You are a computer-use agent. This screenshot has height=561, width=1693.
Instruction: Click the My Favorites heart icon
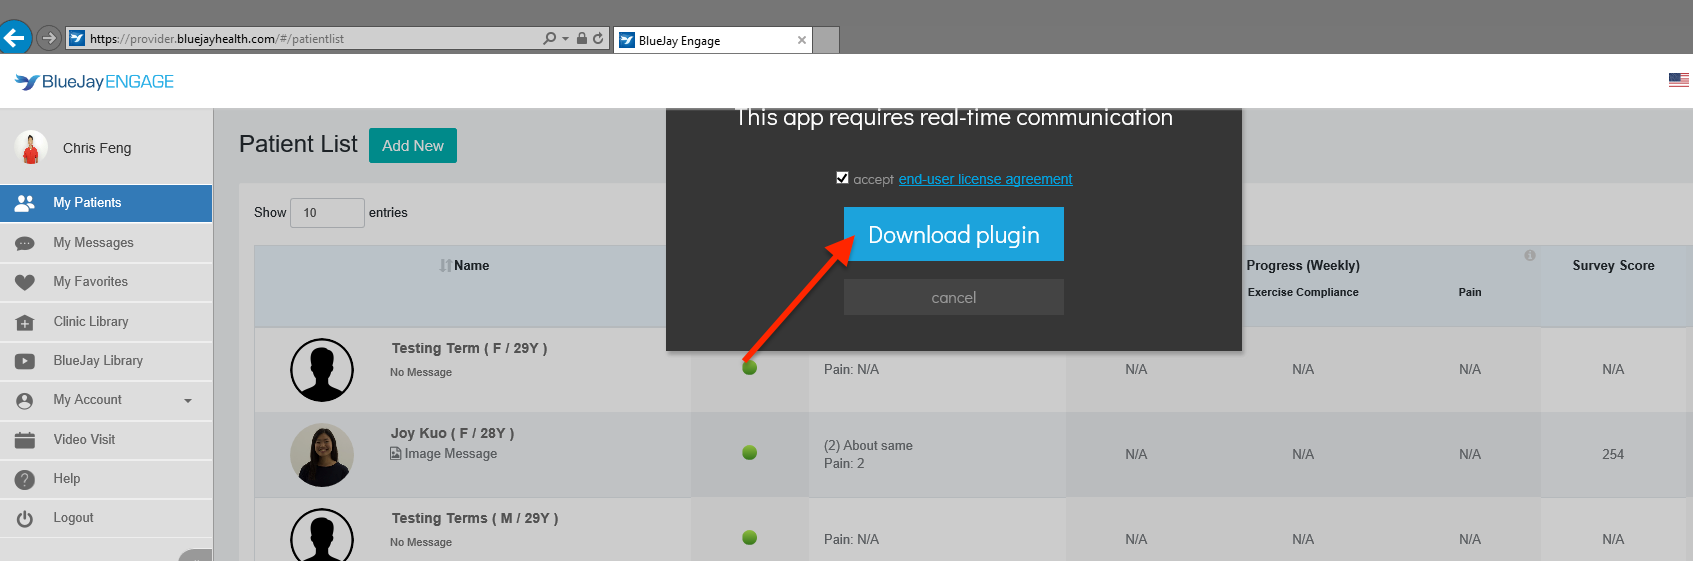point(25,282)
